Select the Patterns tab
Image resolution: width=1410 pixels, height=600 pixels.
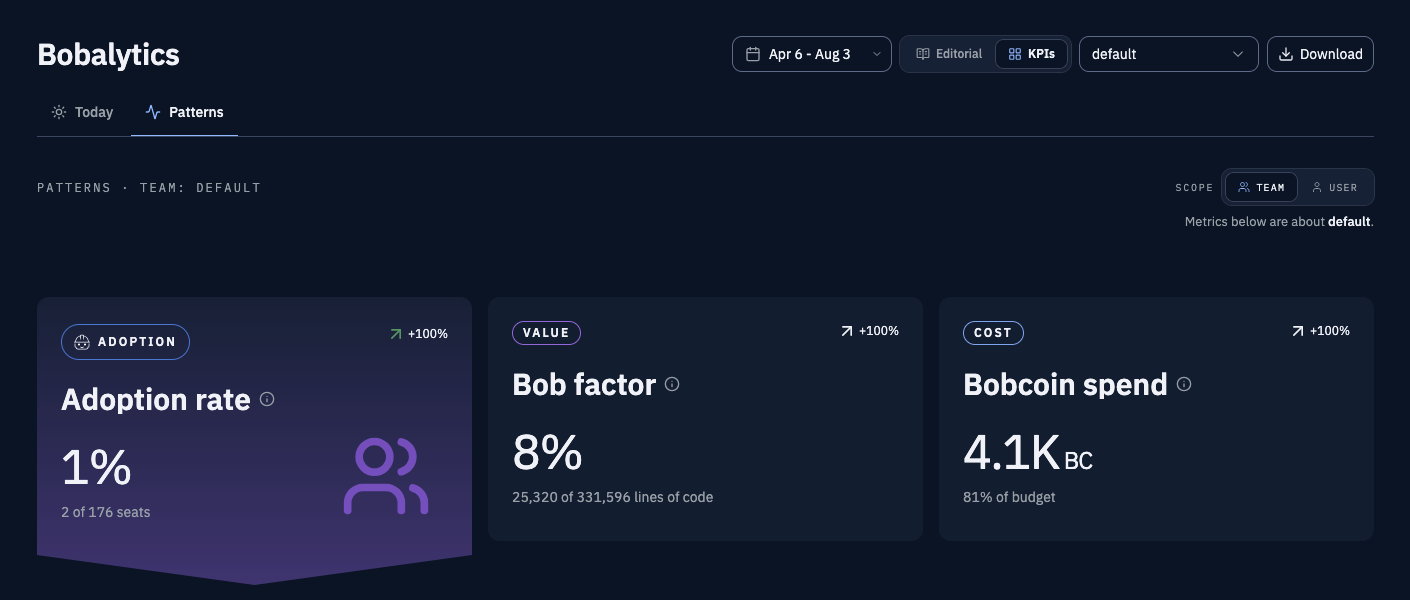(184, 112)
